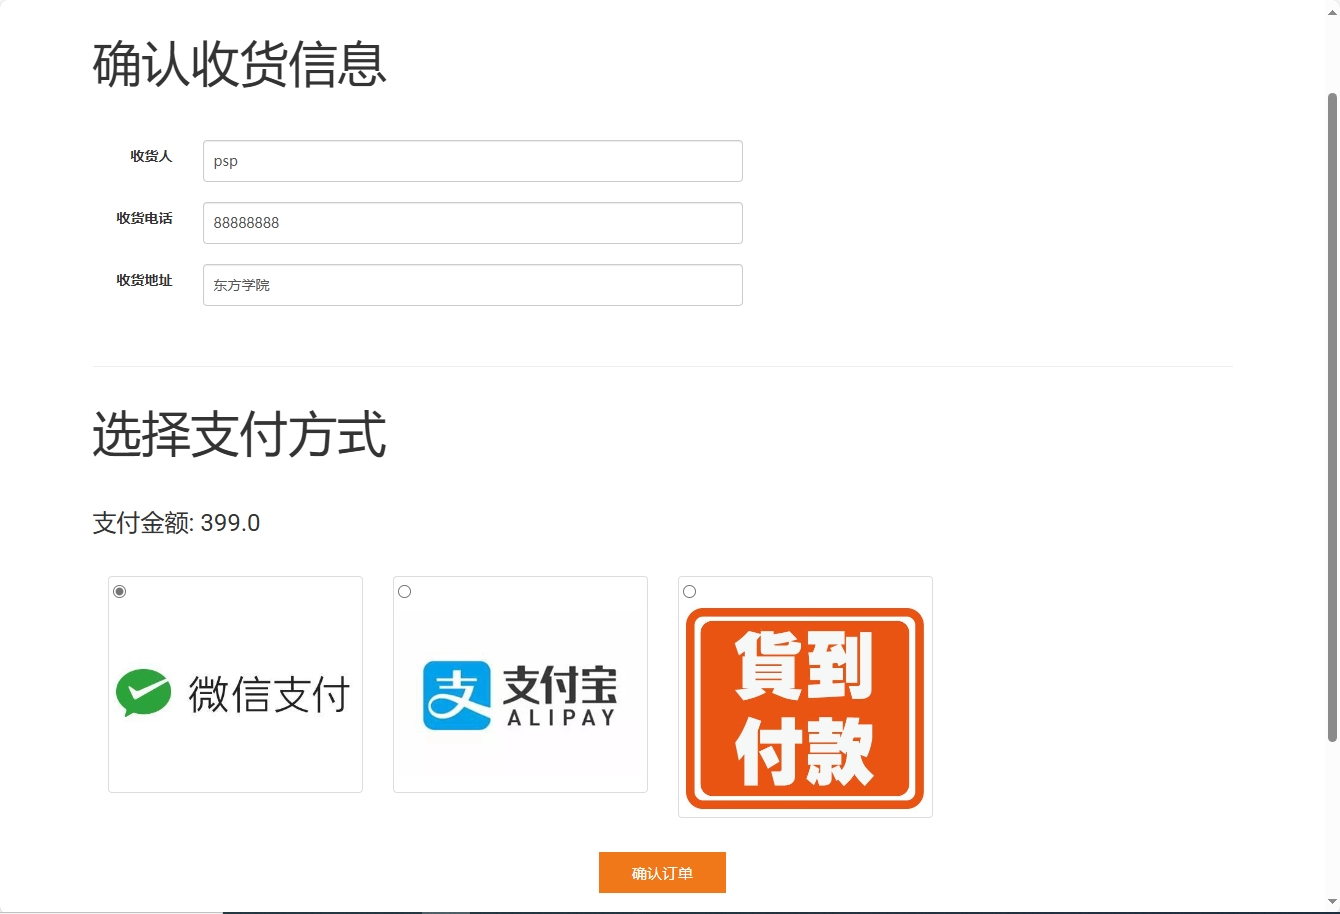
Task: Click the 选择支付方式 section heading
Action: [x=238, y=436]
